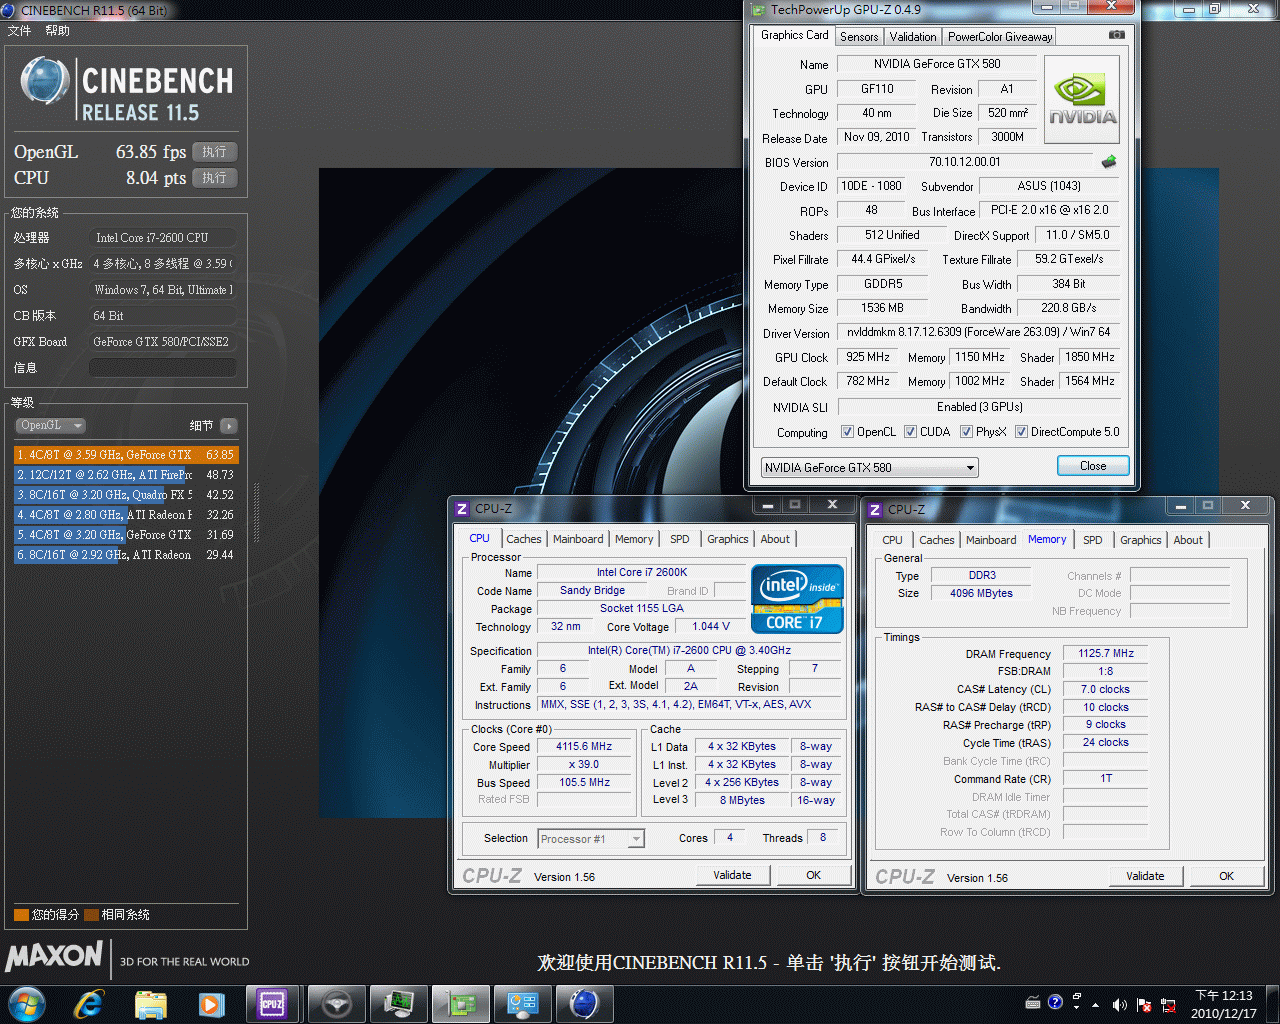
Task: Run the CPU test with 执行 button
Action: click(215, 178)
